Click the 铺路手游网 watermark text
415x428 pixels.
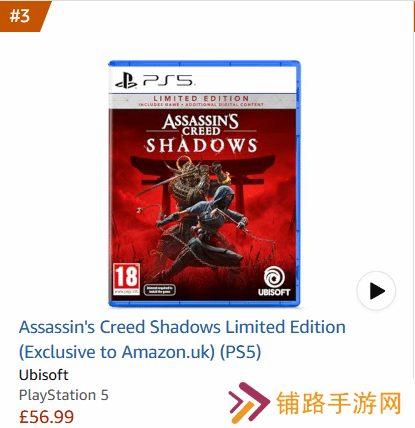click(x=339, y=403)
